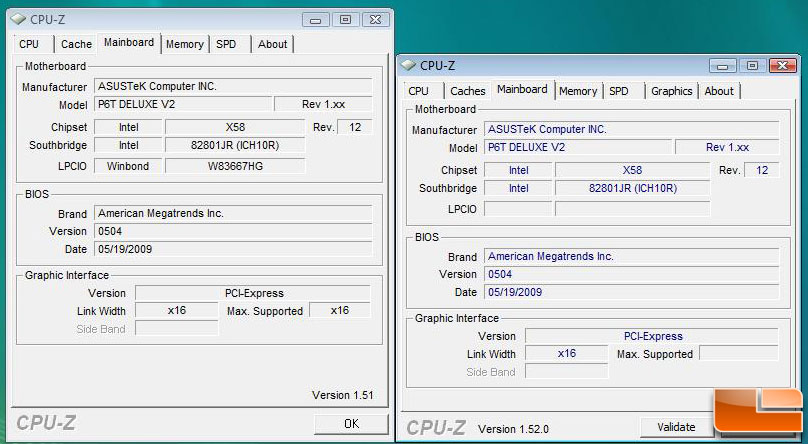This screenshot has width=808, height=444.
Task: Click chipset Rev. 12 field in 1.52.0 window
Action: (762, 170)
